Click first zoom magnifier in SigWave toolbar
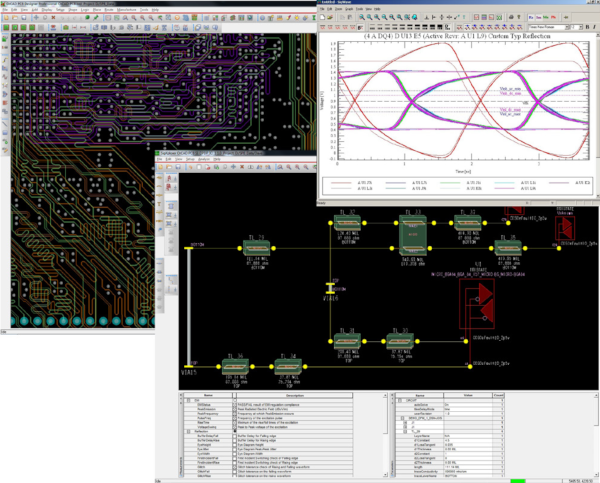600x483 pixels. click(x=362, y=17)
